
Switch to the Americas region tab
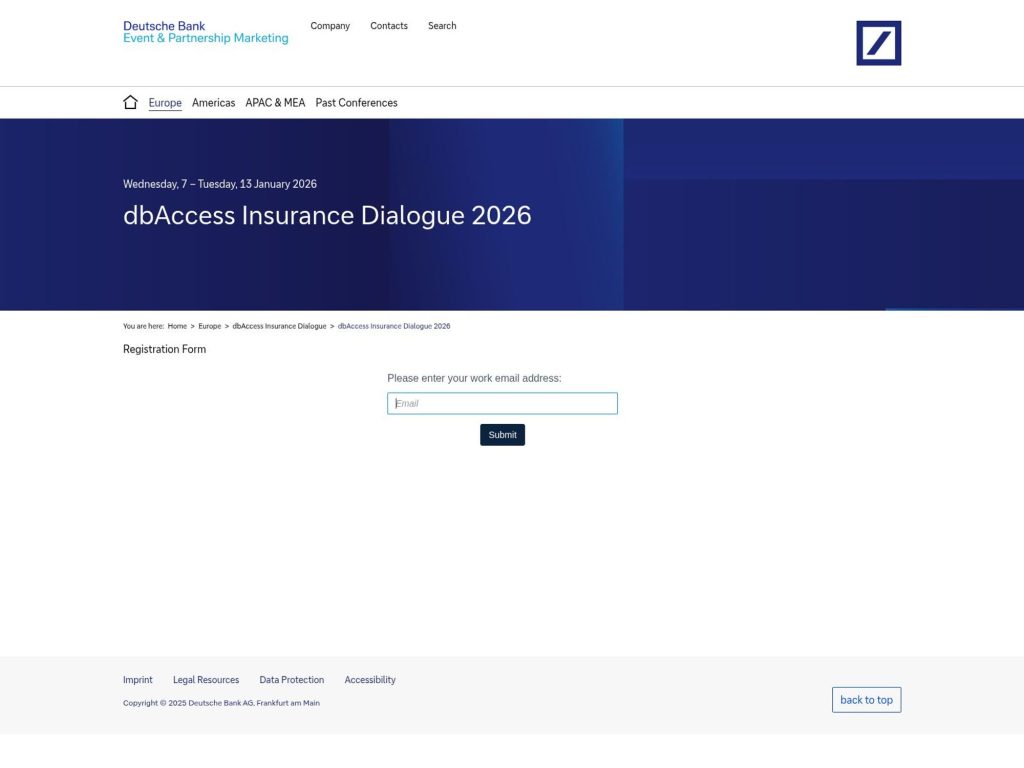pos(213,102)
